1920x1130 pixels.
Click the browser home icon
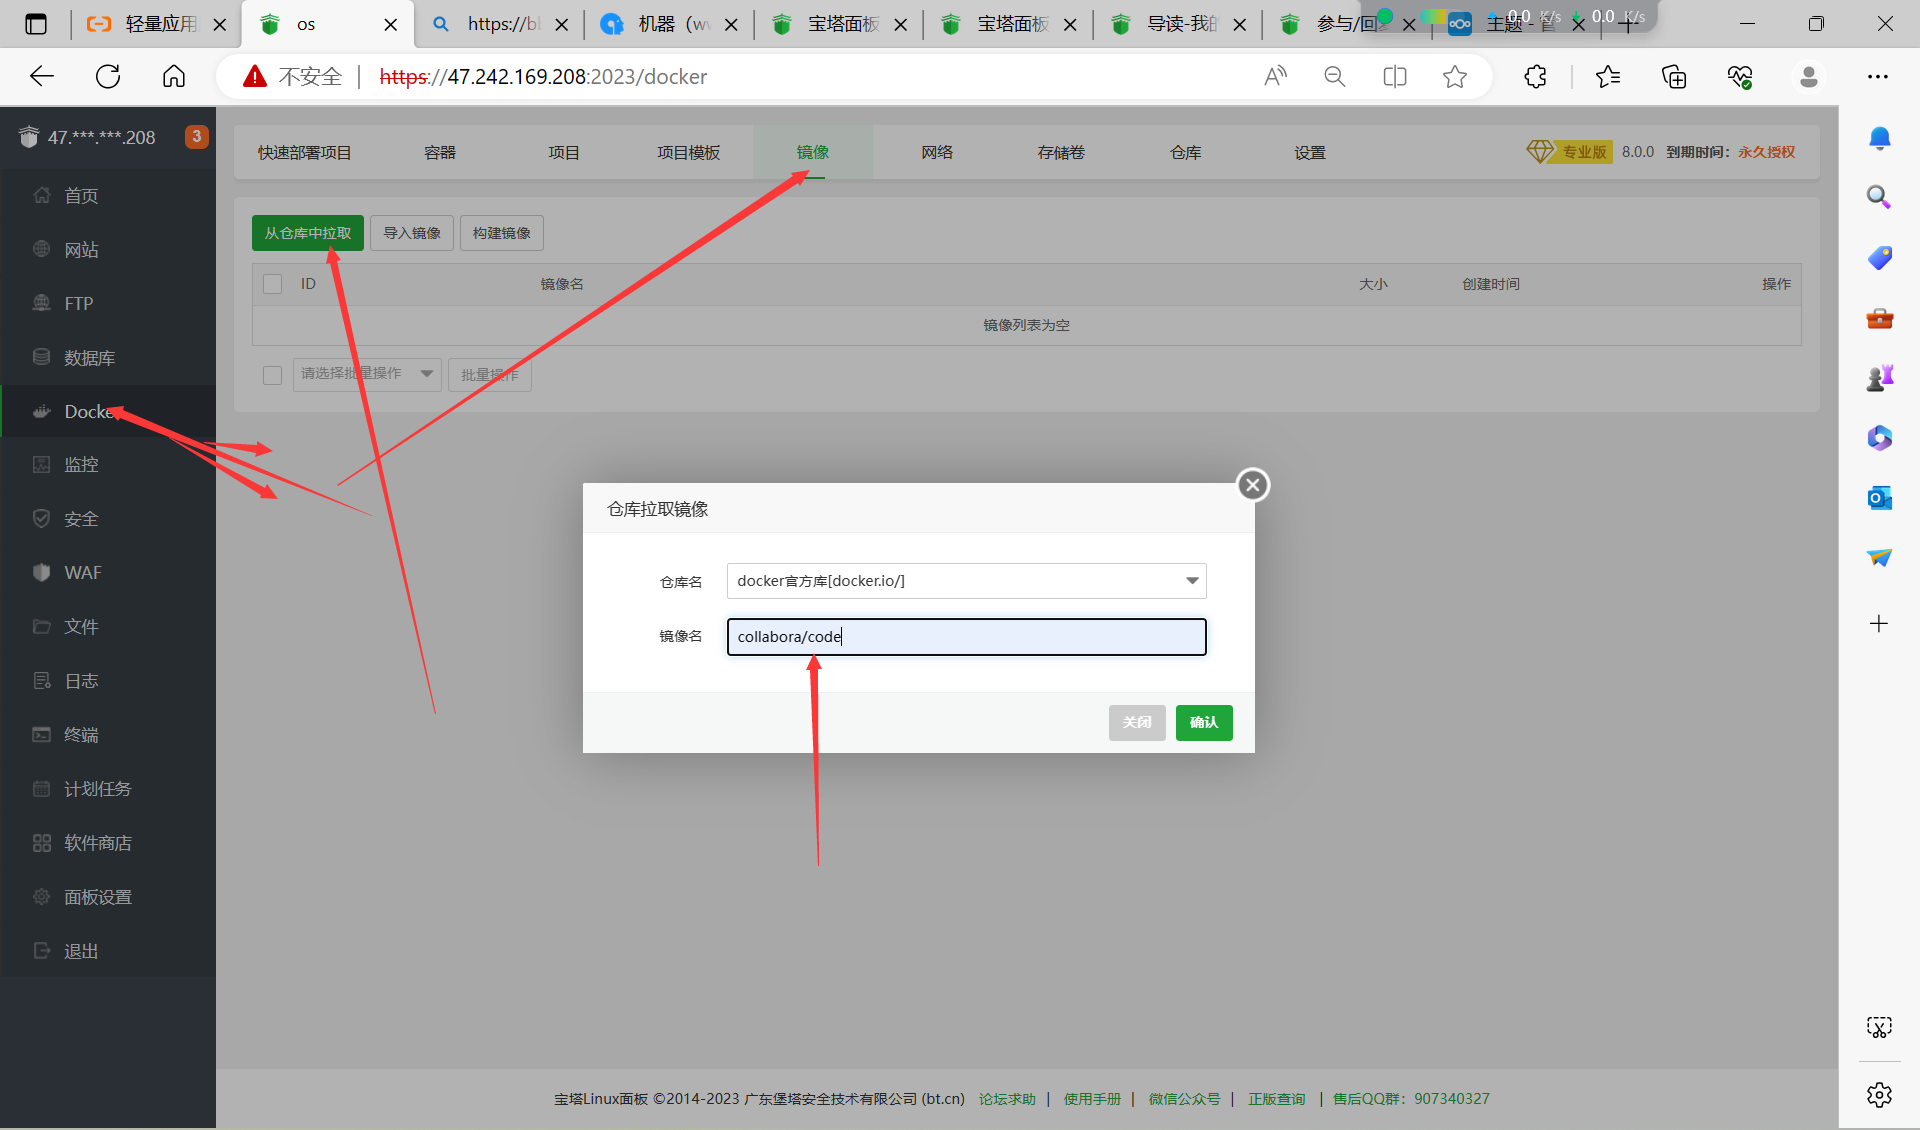[x=174, y=76]
